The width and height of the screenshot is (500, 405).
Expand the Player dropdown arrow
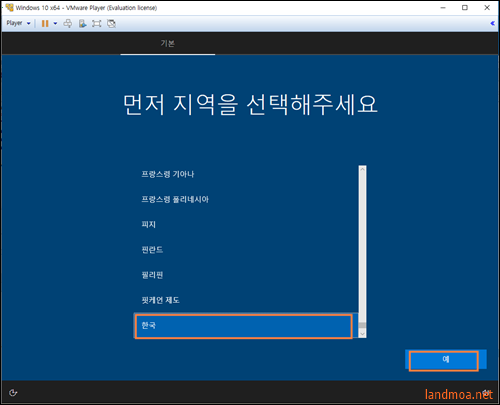(29, 23)
